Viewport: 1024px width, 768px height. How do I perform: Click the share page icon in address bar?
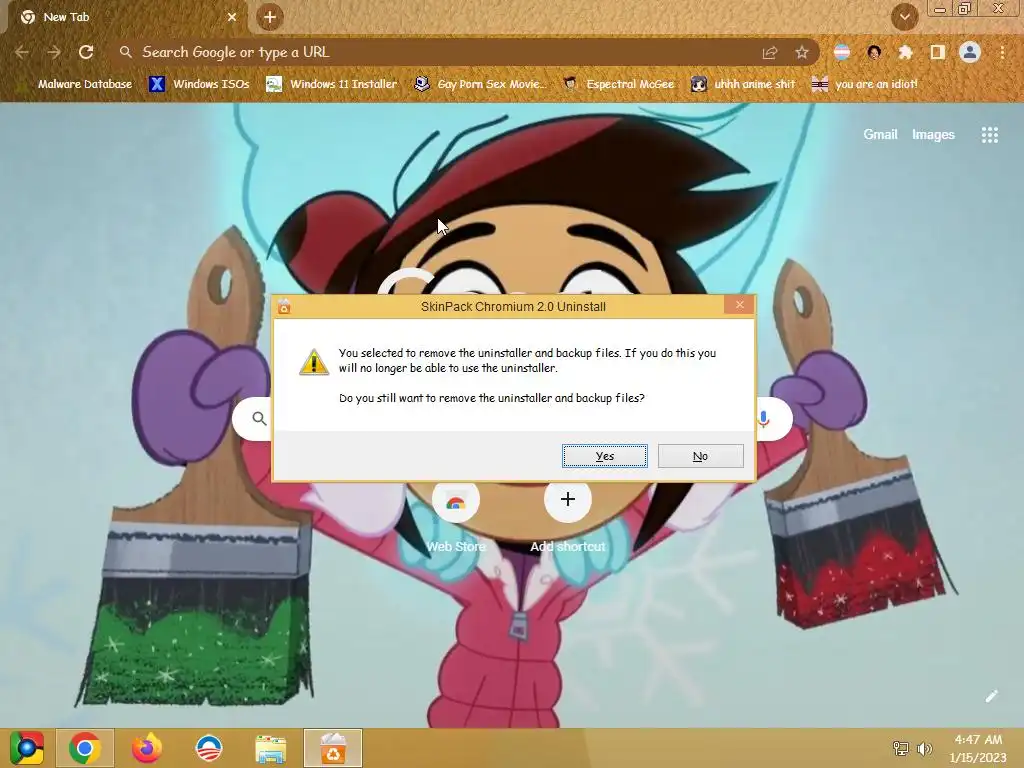[770, 52]
